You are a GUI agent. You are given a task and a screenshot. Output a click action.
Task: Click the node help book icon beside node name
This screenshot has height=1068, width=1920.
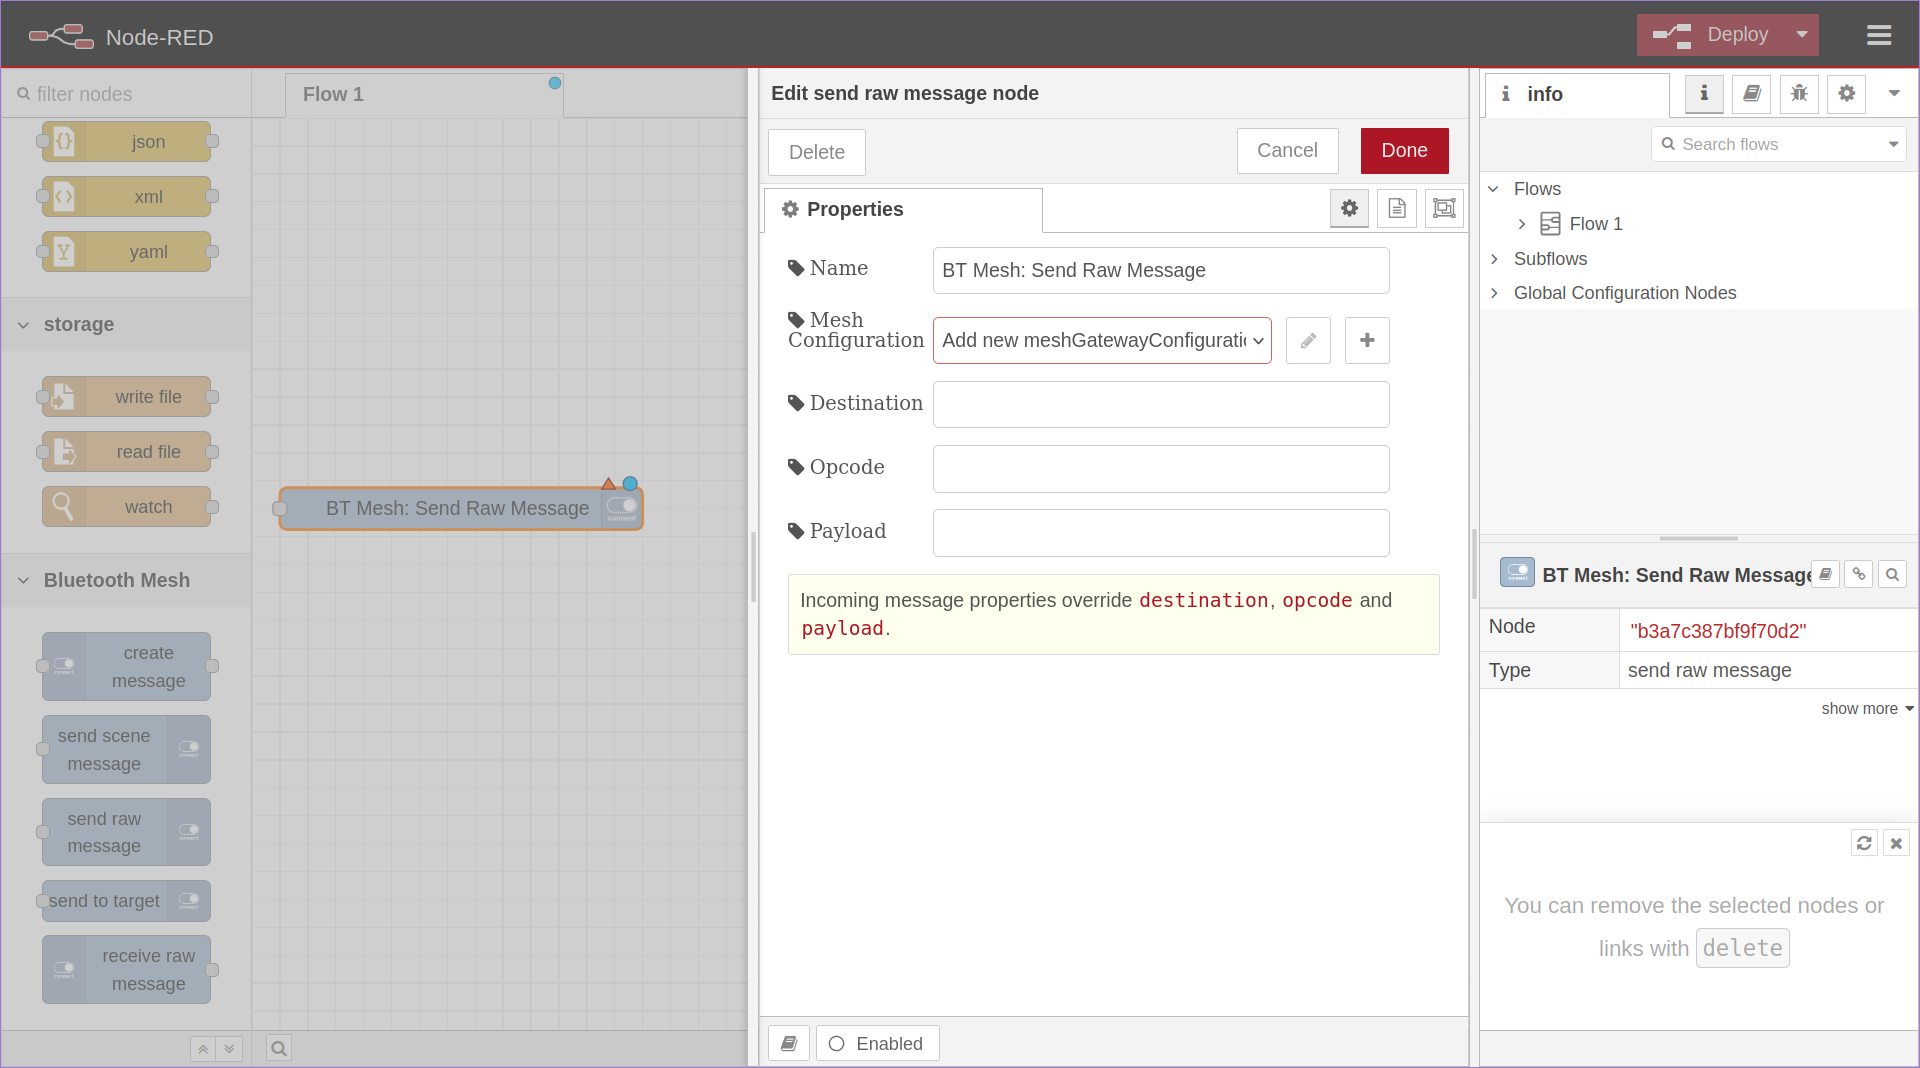click(x=1826, y=574)
